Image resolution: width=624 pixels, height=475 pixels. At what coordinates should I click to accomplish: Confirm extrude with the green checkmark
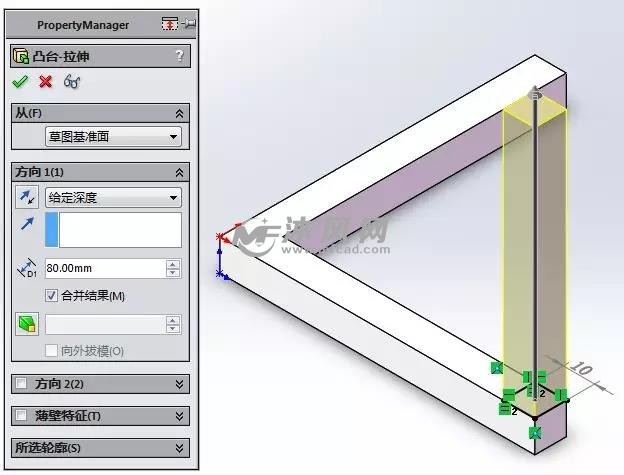click(x=20, y=82)
